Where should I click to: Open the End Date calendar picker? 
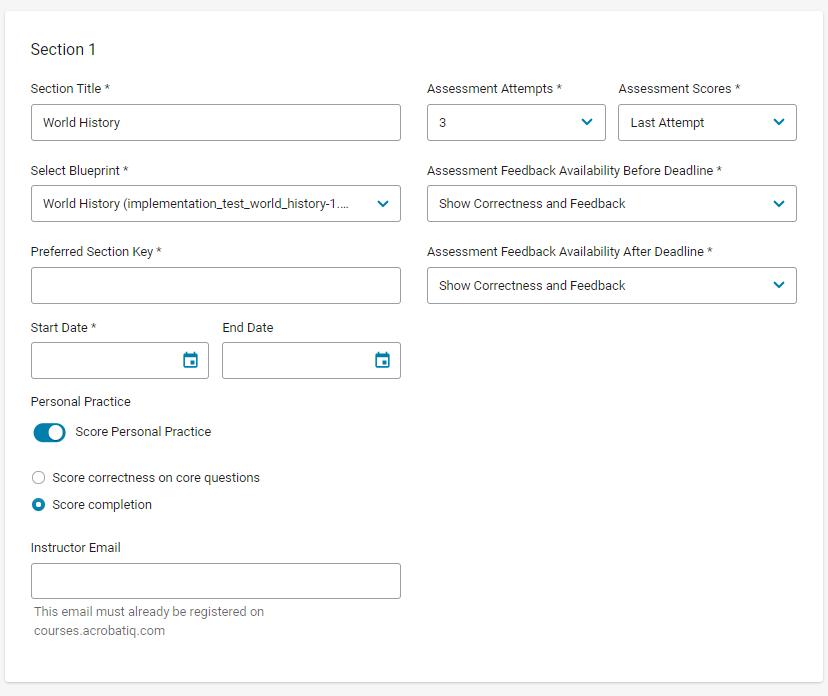tap(382, 360)
